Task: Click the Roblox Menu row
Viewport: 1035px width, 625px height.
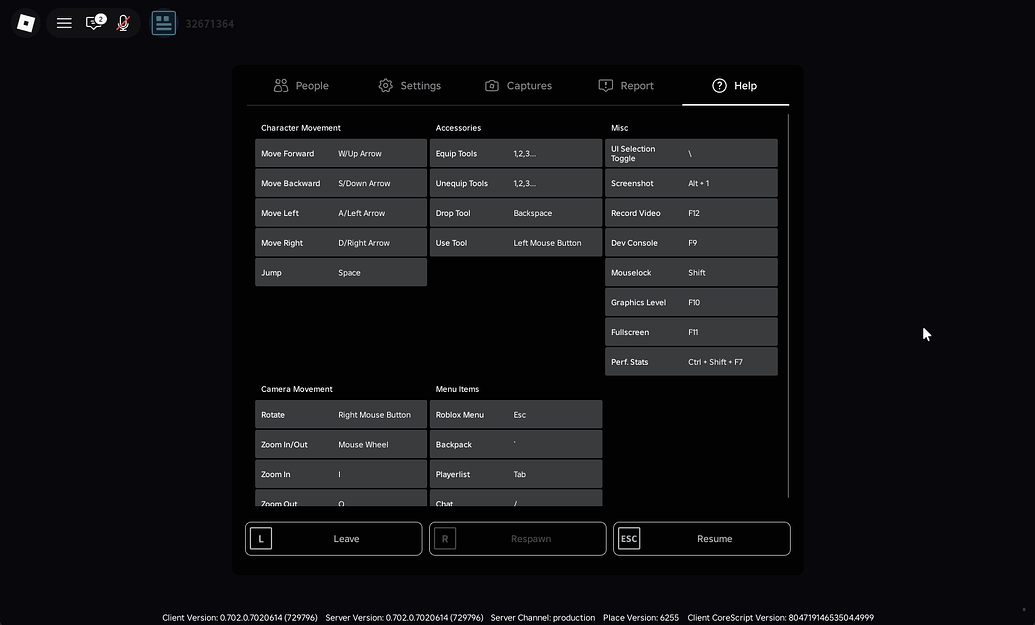Action: [x=516, y=414]
